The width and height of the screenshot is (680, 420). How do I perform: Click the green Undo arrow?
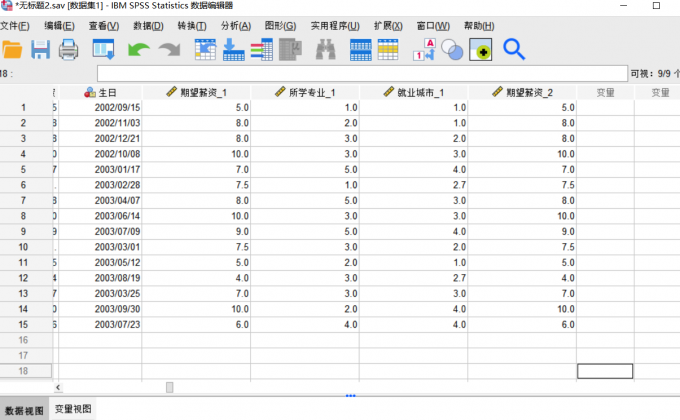[x=138, y=48]
